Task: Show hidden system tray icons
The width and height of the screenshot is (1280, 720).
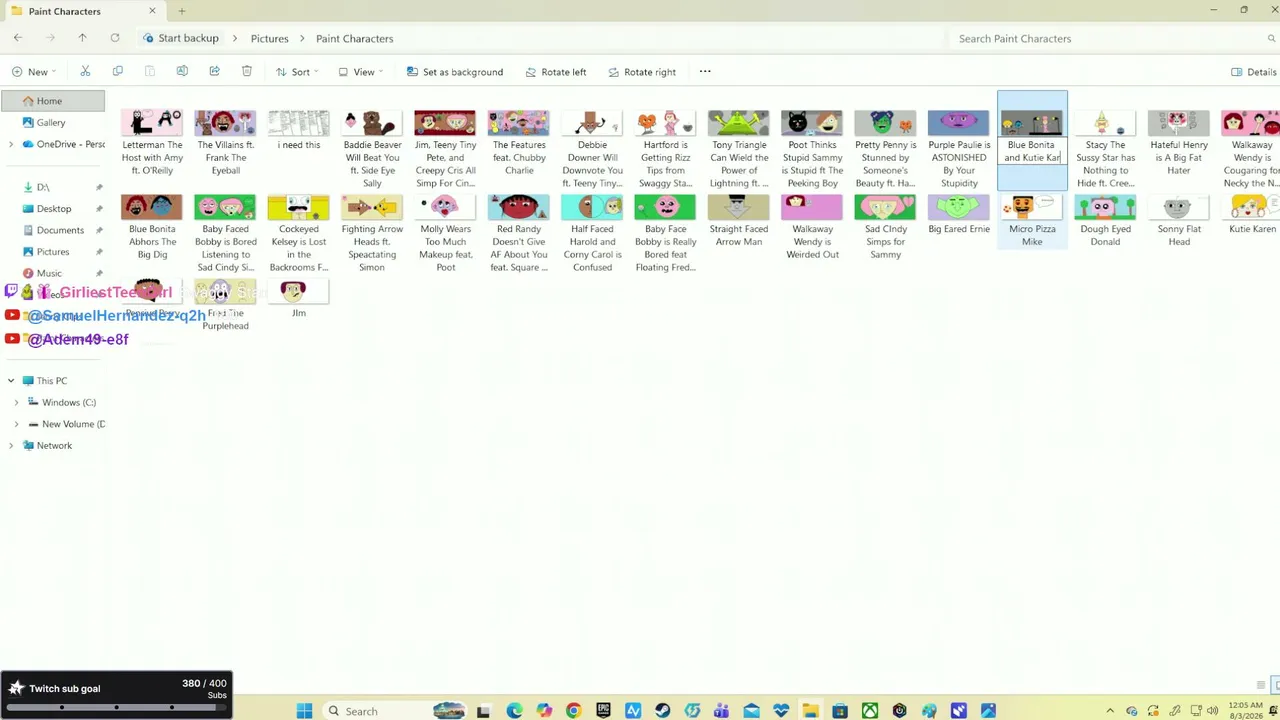Action: 1109,711
